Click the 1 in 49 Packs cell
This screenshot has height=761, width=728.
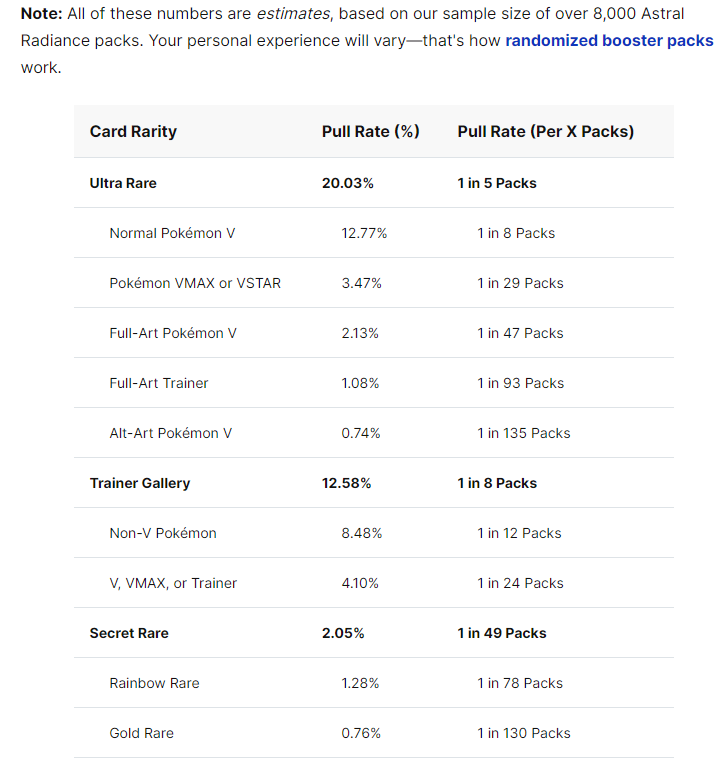[502, 633]
